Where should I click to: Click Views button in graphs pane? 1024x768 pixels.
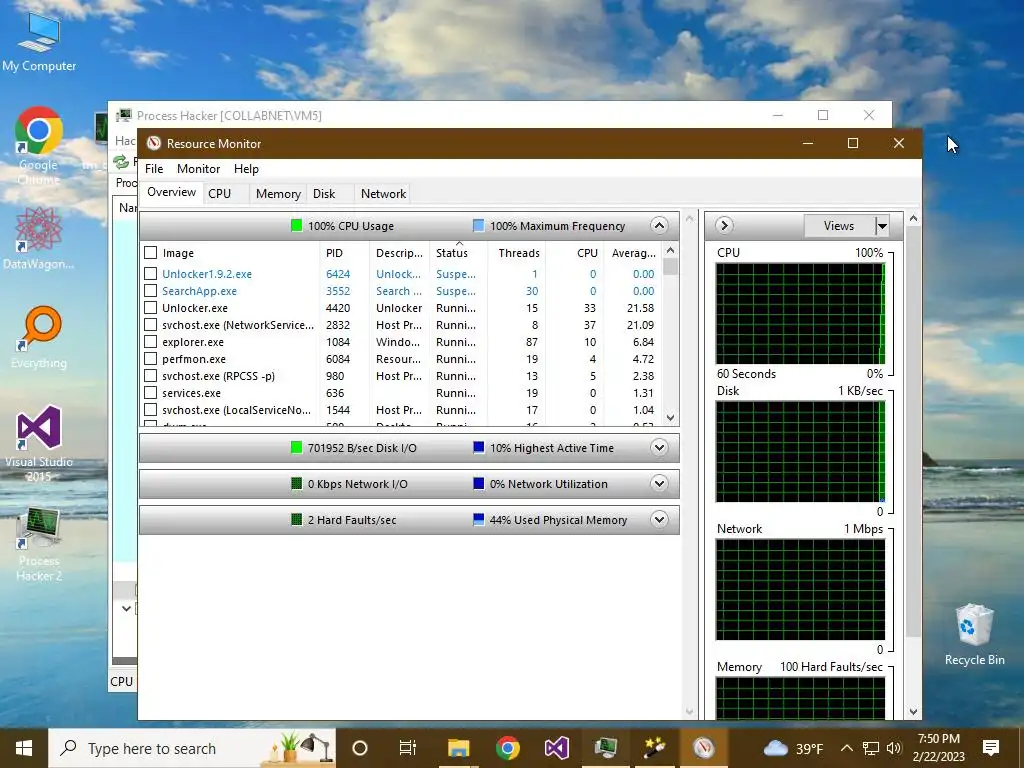point(839,226)
